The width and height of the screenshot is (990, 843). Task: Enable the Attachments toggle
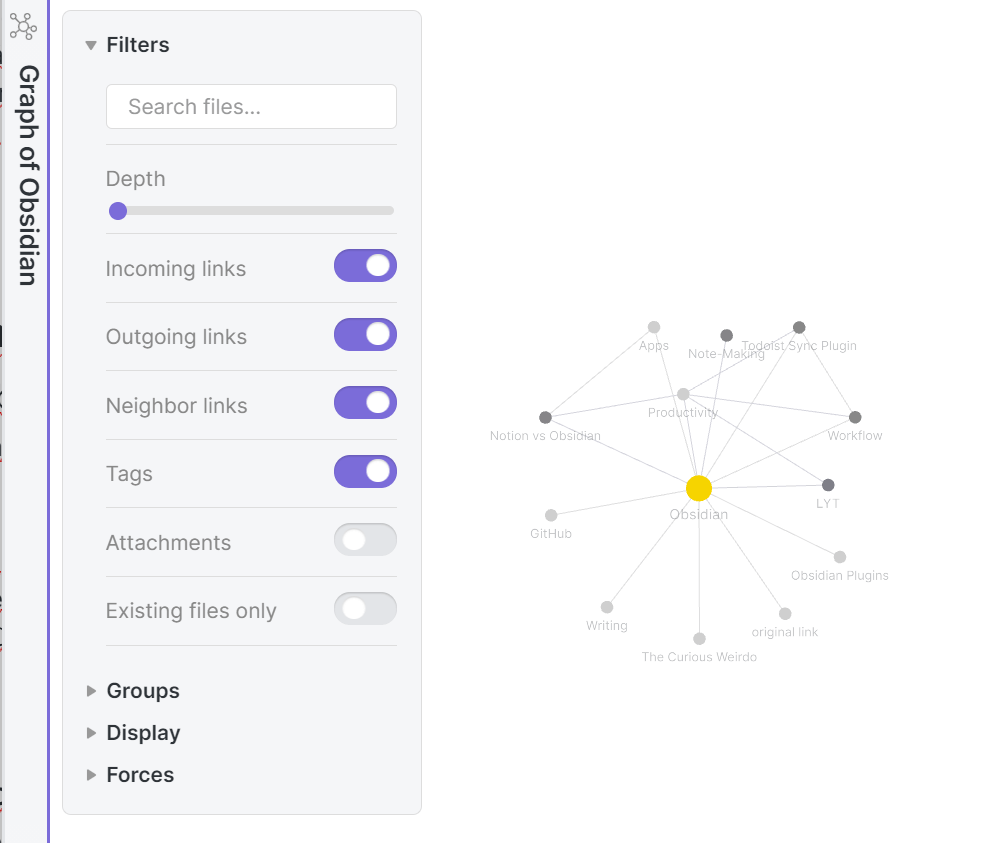[x=365, y=541]
